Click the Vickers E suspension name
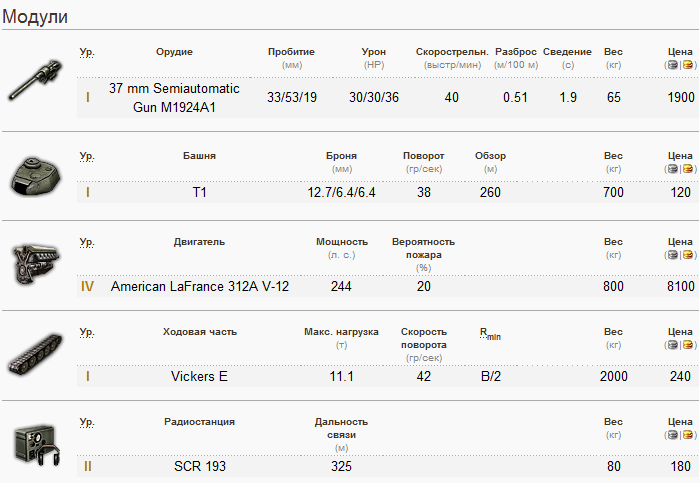The width and height of the screenshot is (700, 483). point(200,376)
